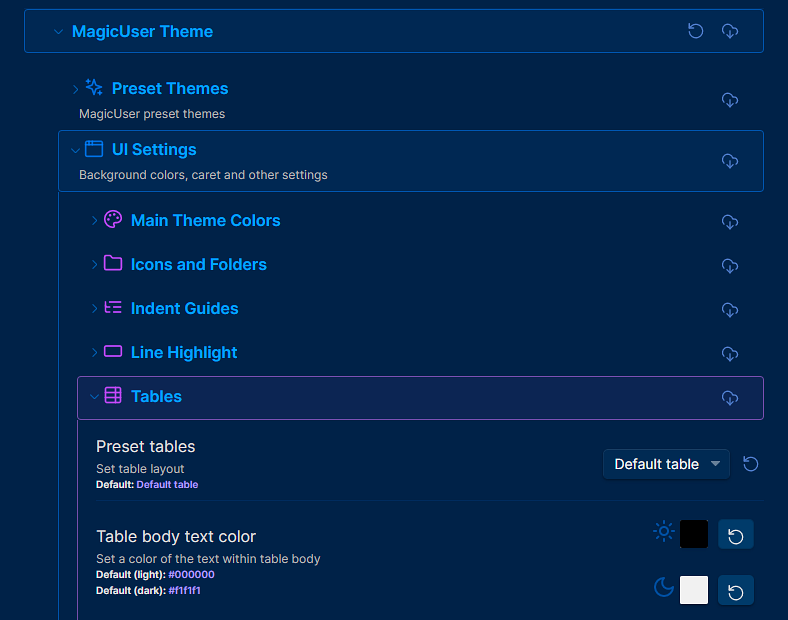Open the Default table dropdown
Screen dimensions: 788x620
coord(666,464)
